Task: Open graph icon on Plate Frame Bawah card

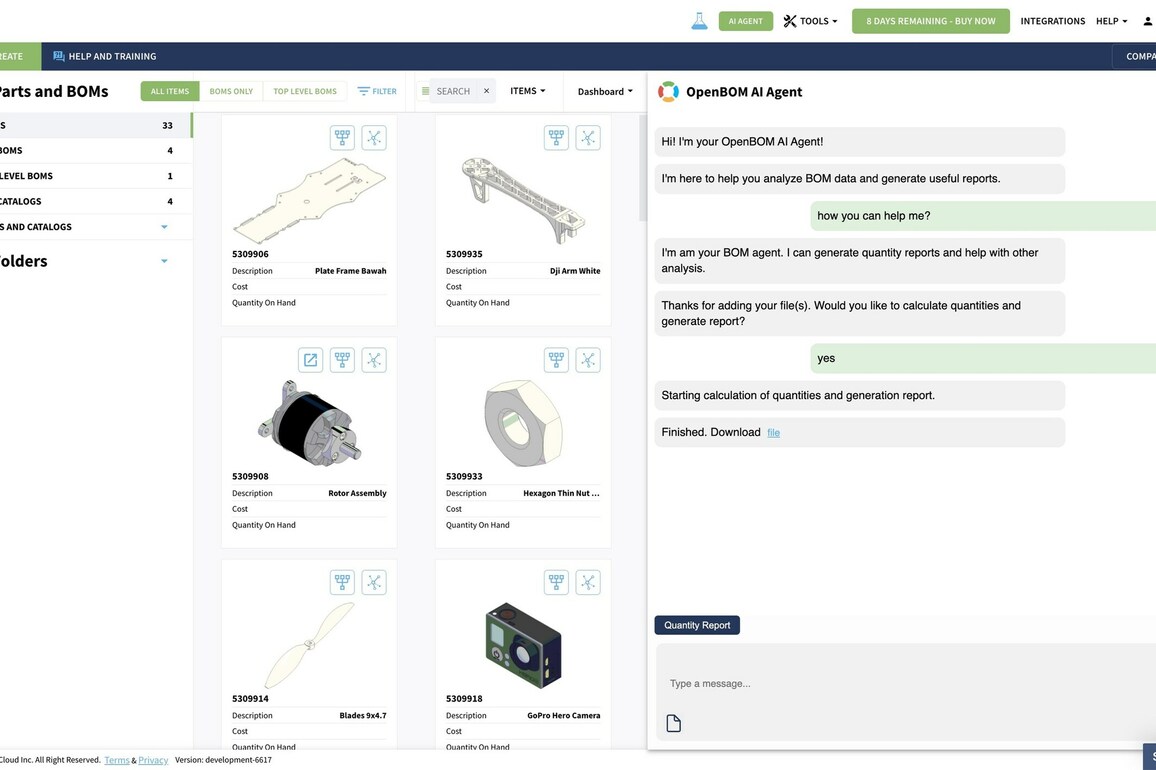Action: coord(375,137)
